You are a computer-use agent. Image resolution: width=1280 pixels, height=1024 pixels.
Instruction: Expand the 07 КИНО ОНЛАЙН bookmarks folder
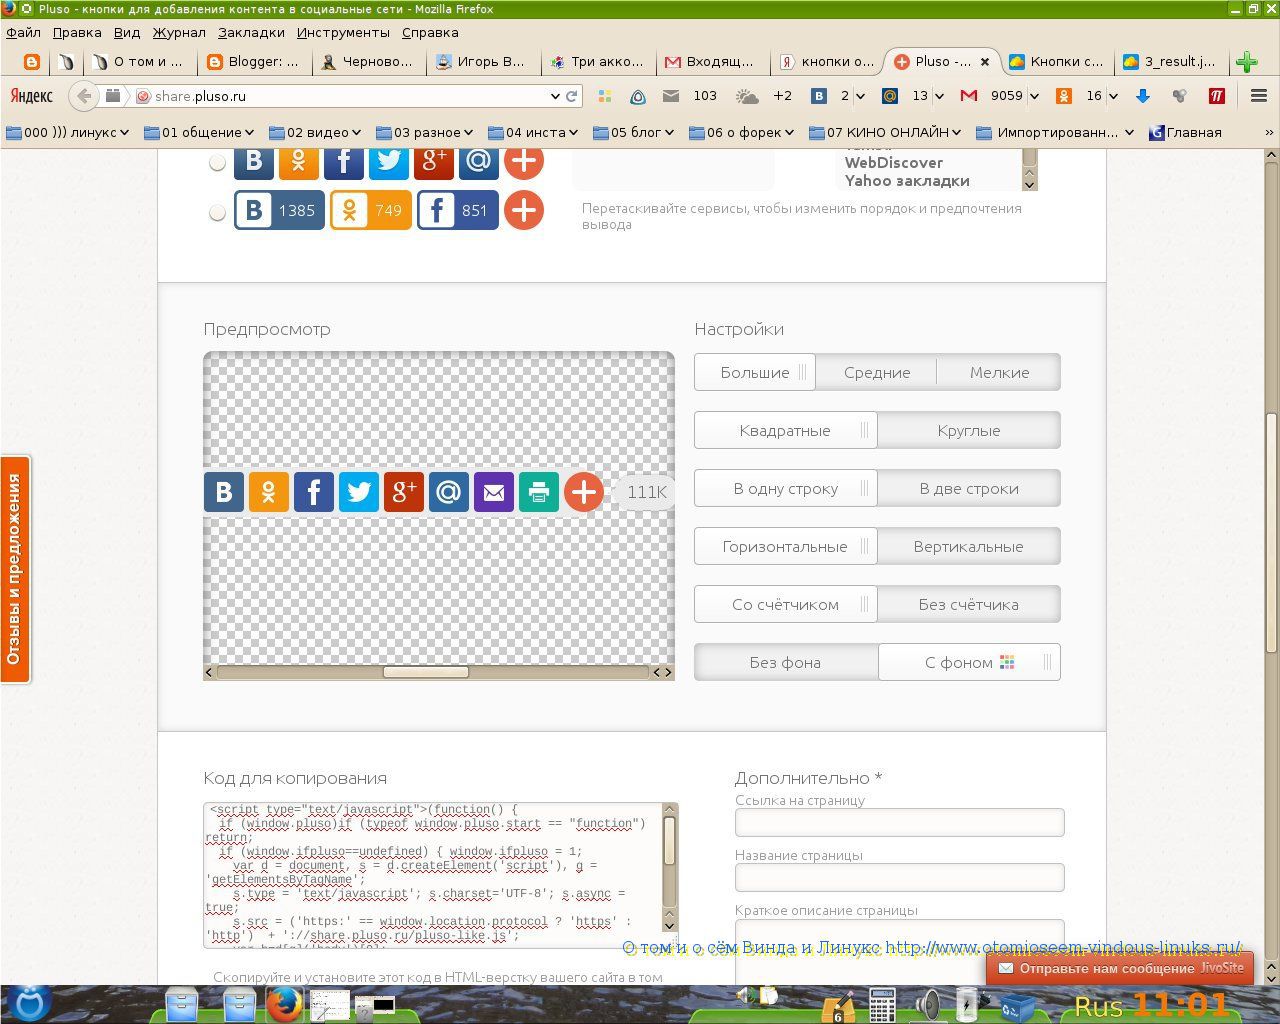click(885, 132)
